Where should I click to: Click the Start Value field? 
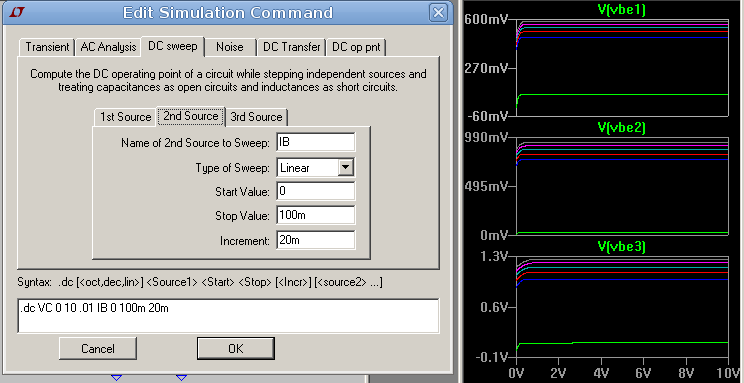point(316,191)
